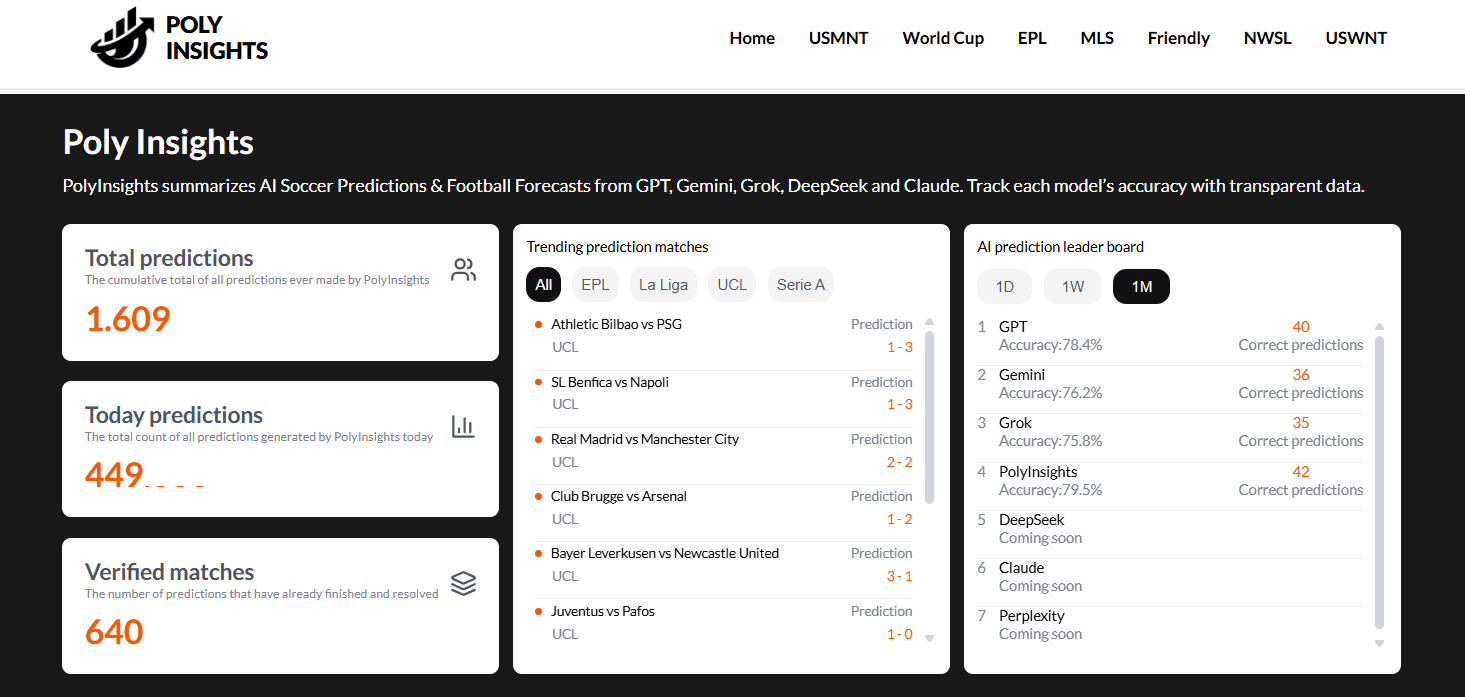Viewport: 1465px width, 697px height.
Task: Select the 1D leader board period
Action: pyautogui.click(x=1005, y=287)
